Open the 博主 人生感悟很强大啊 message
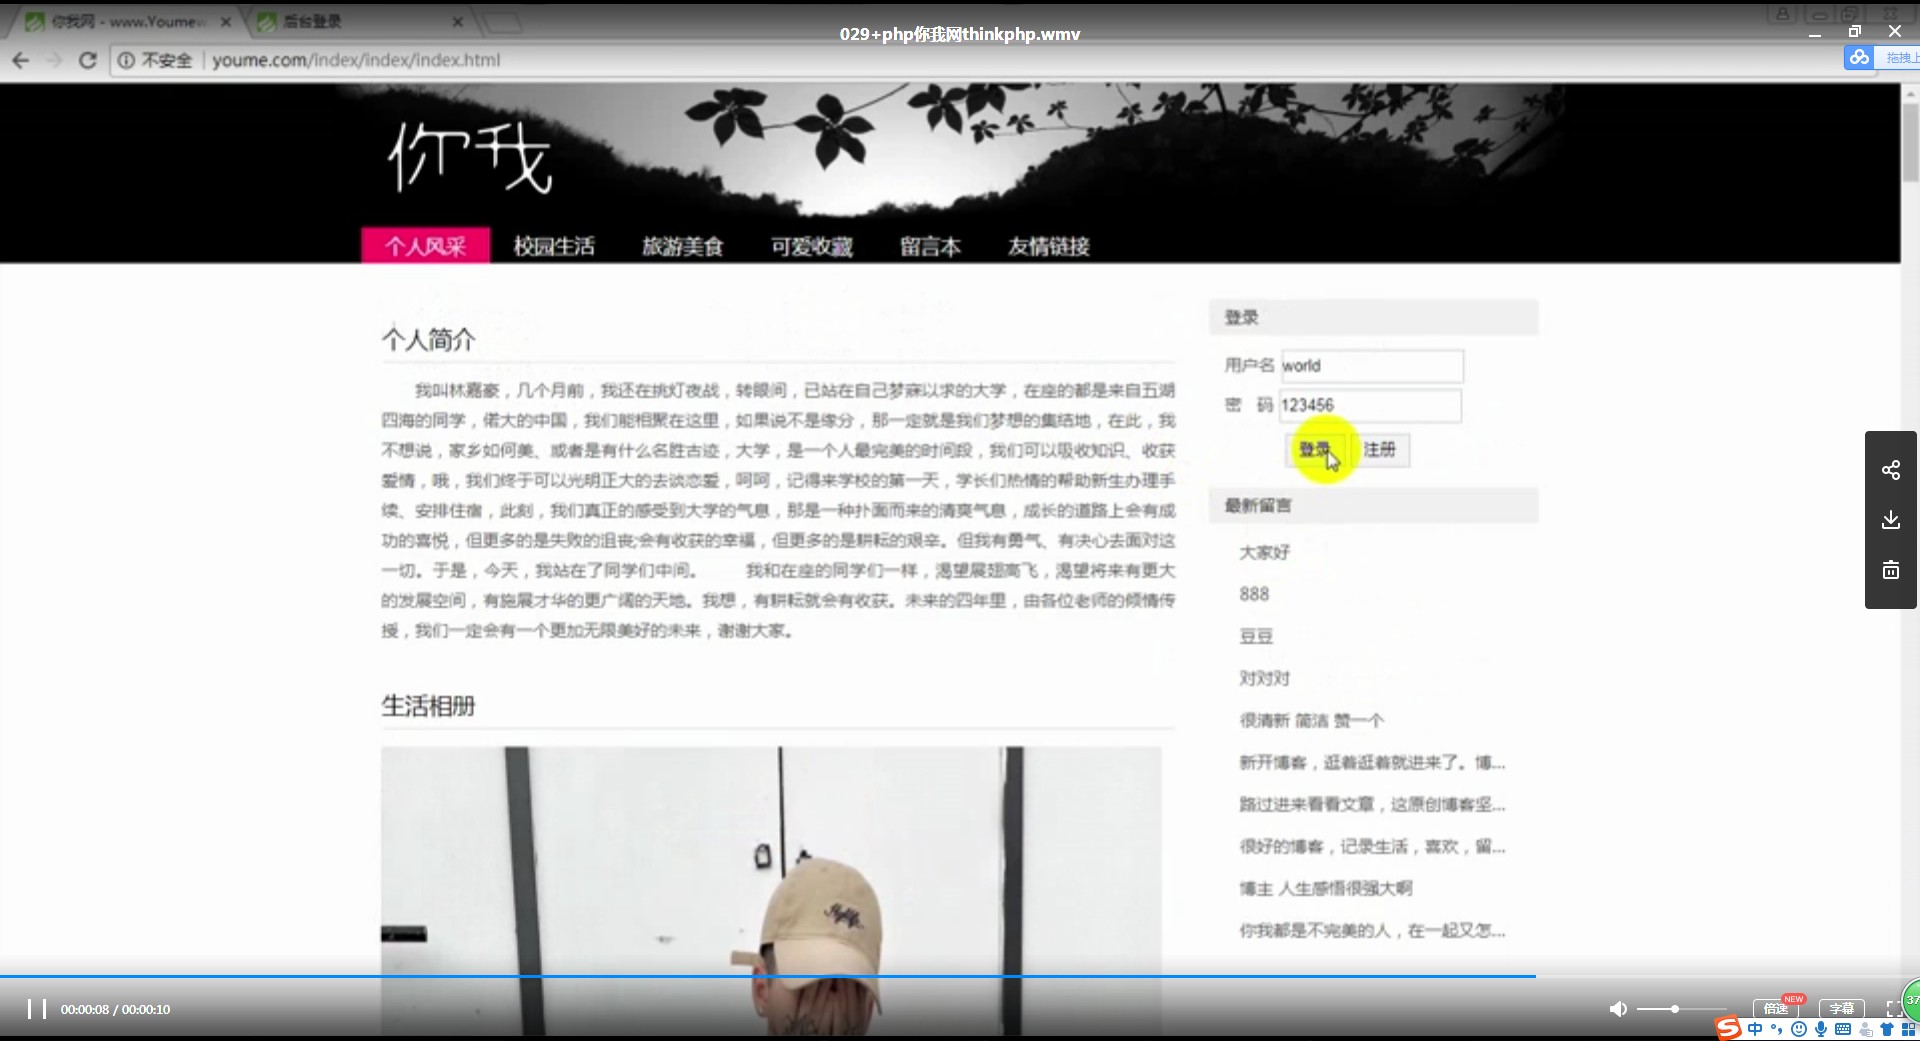This screenshot has height=1041, width=1920. coord(1326,888)
